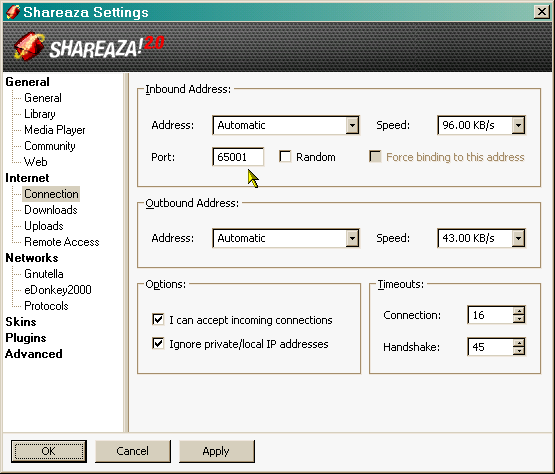Open the eDonkey2000 network settings

58,290
